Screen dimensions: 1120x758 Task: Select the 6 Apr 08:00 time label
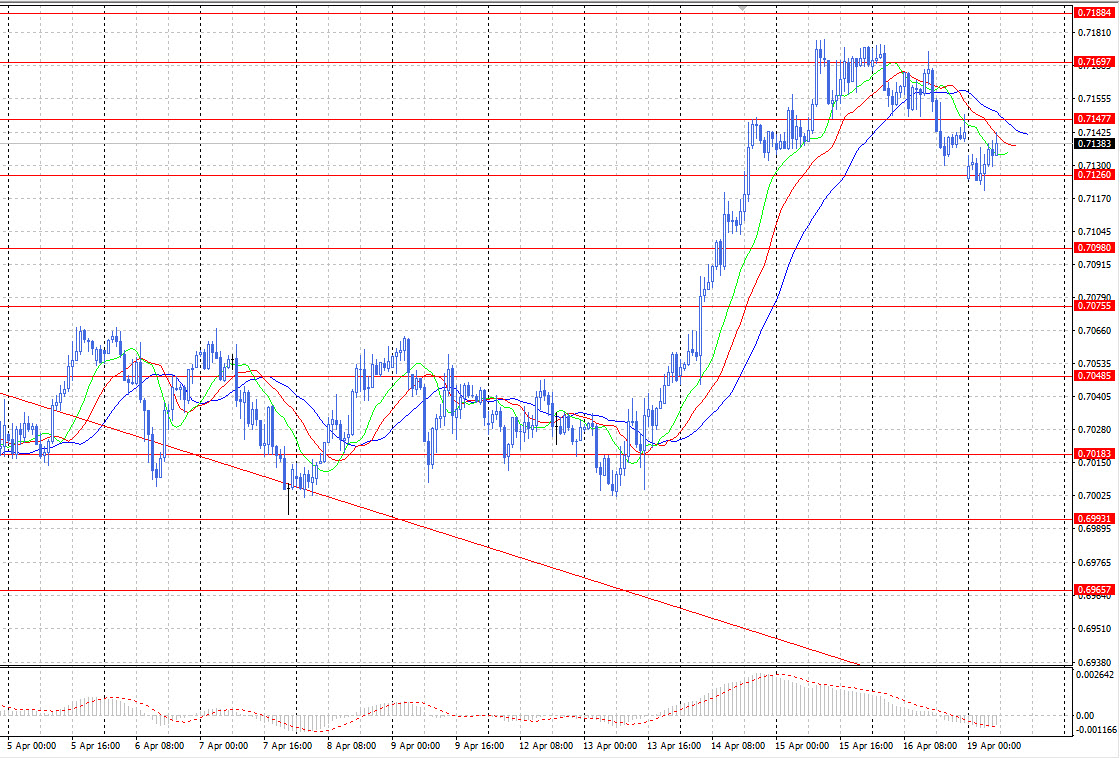pos(159,746)
